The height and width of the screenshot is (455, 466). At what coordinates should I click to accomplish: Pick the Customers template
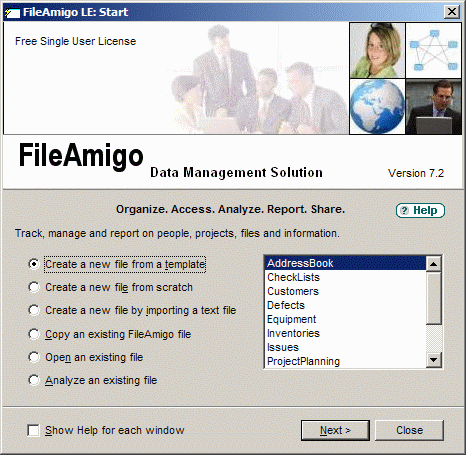click(x=346, y=291)
